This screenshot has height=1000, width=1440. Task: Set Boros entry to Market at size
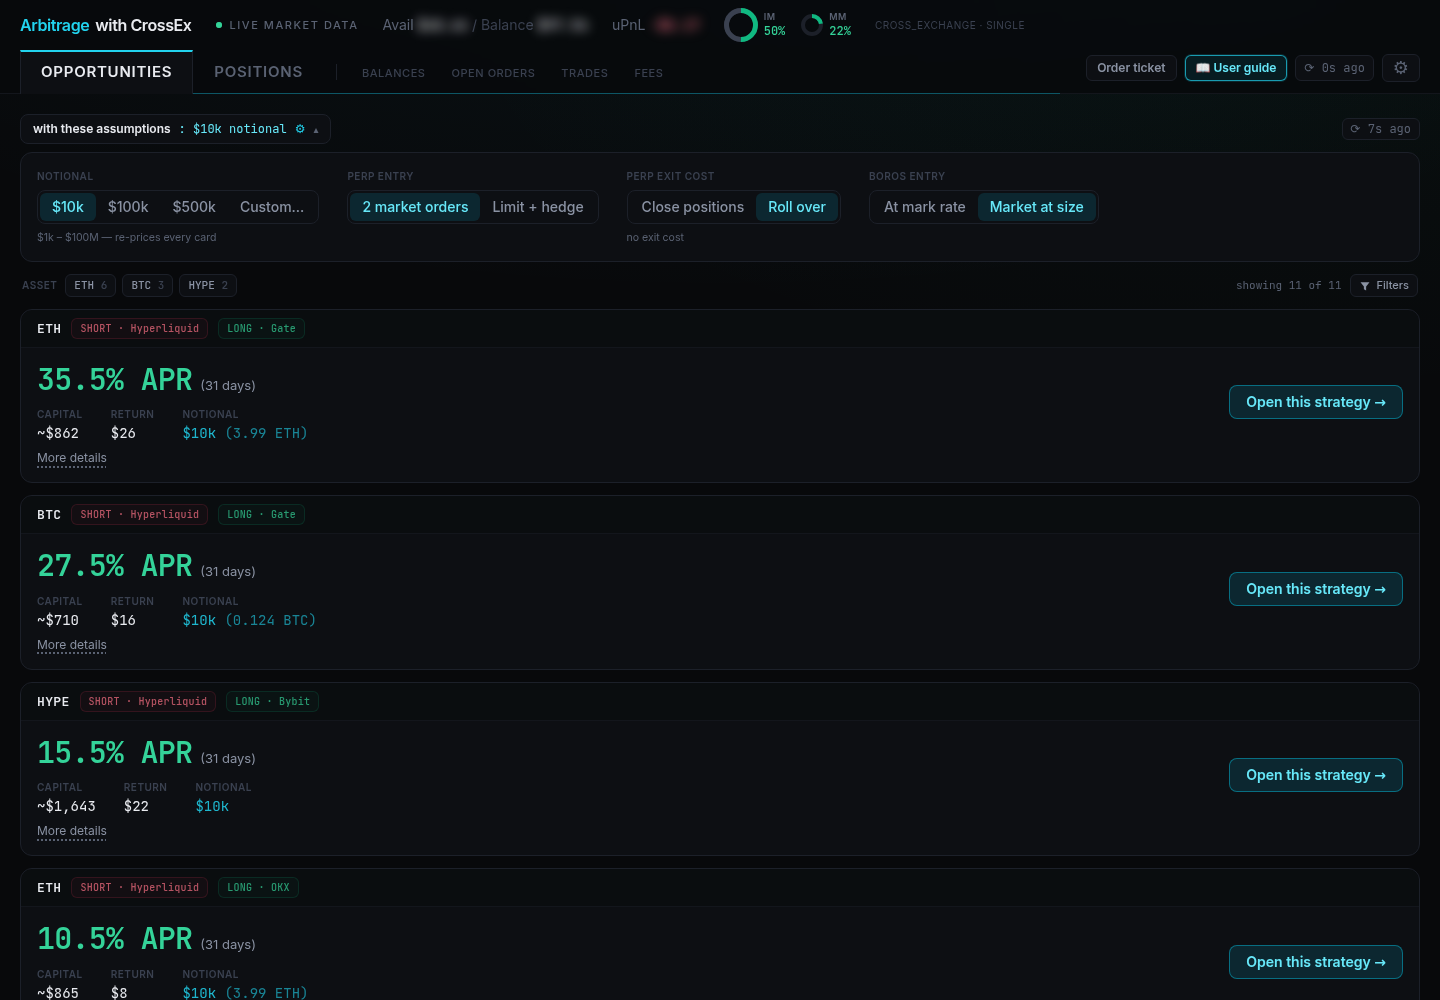tap(1037, 207)
